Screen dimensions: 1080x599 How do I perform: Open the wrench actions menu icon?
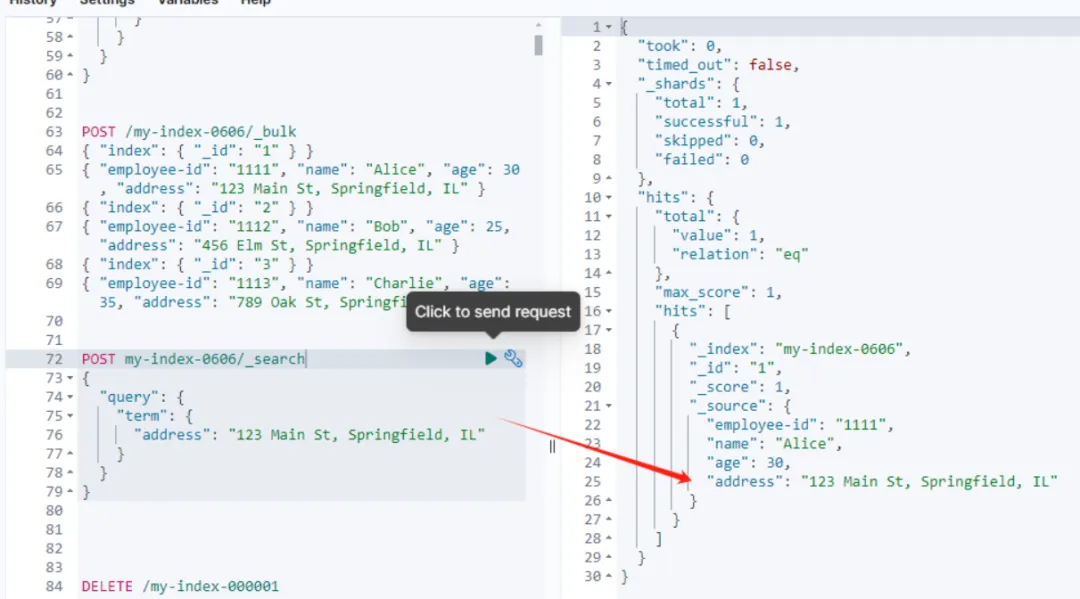tap(513, 358)
